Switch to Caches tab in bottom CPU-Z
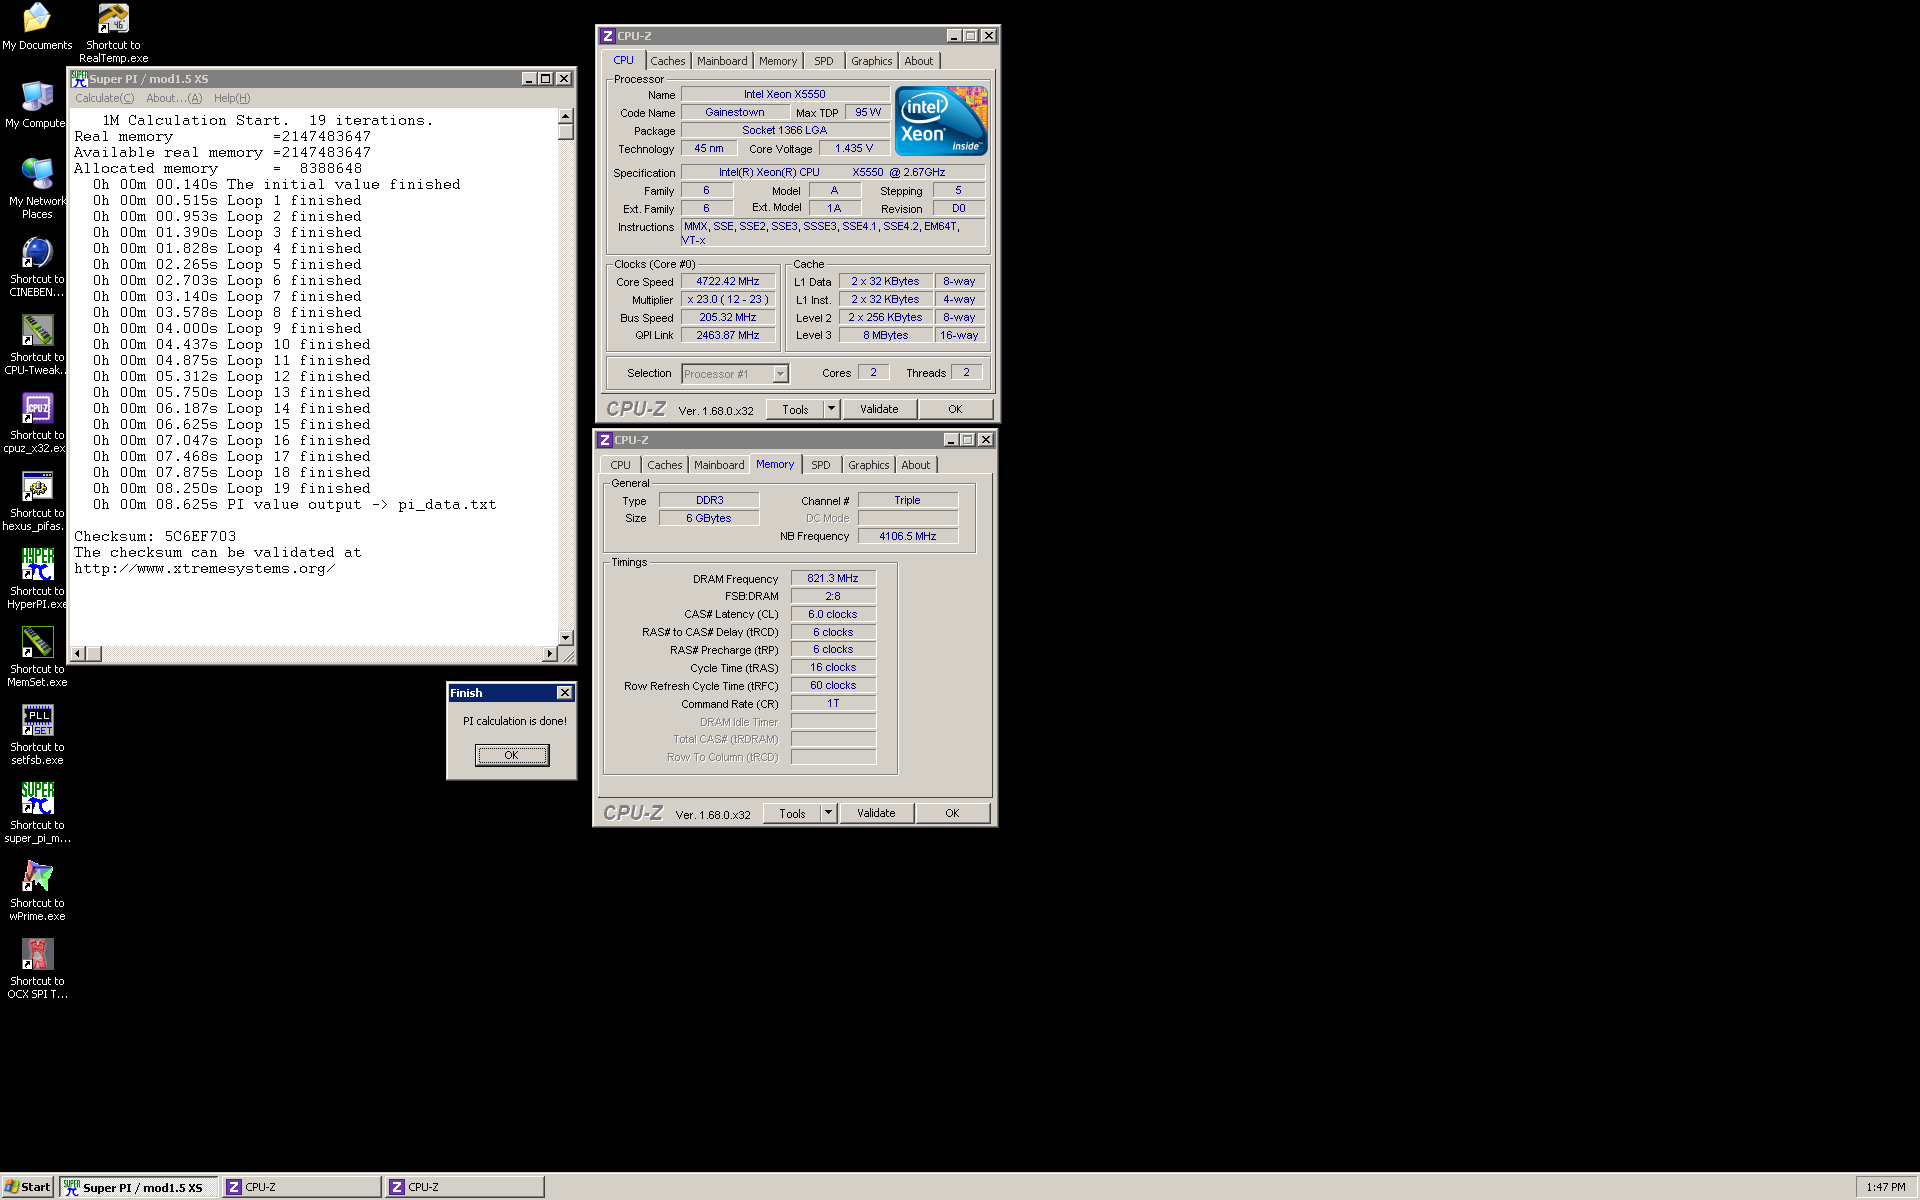 (664, 465)
